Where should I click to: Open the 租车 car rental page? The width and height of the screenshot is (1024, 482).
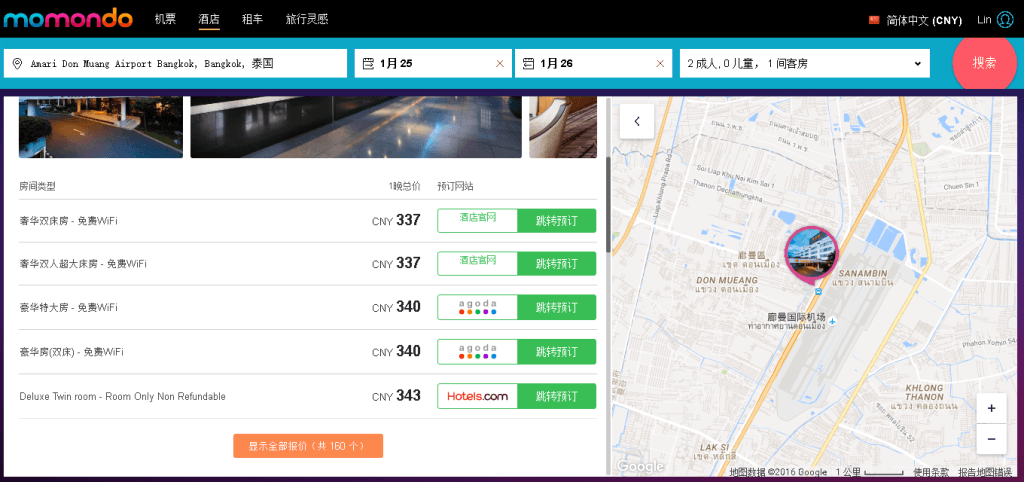[x=253, y=19]
